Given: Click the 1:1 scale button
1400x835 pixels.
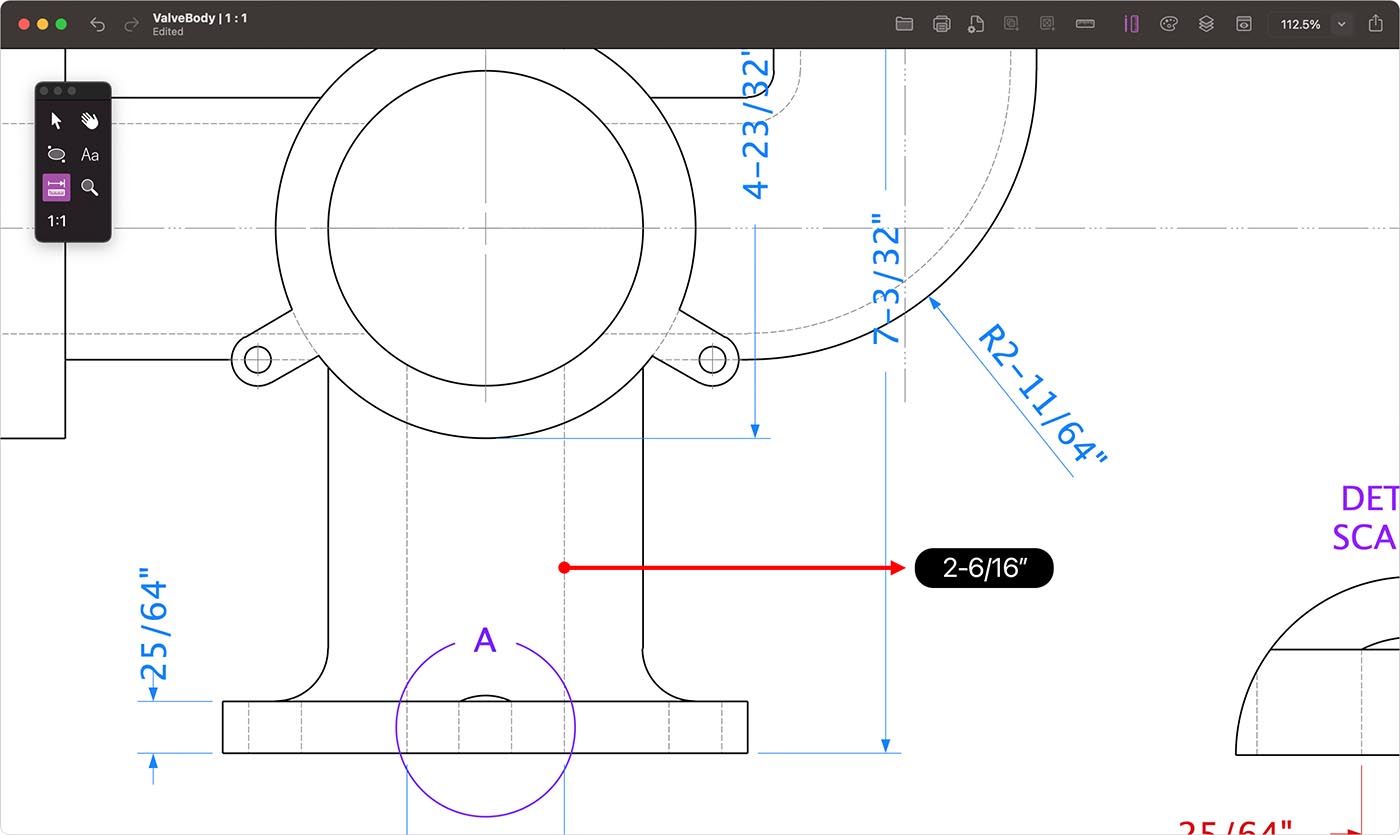Looking at the screenshot, I should tap(57, 221).
